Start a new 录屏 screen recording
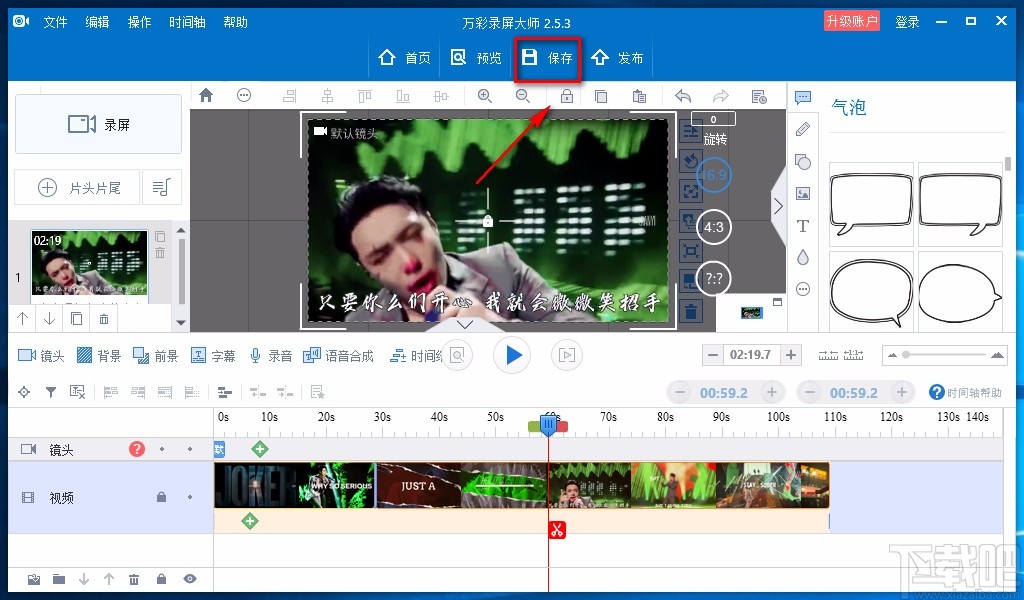 click(99, 124)
